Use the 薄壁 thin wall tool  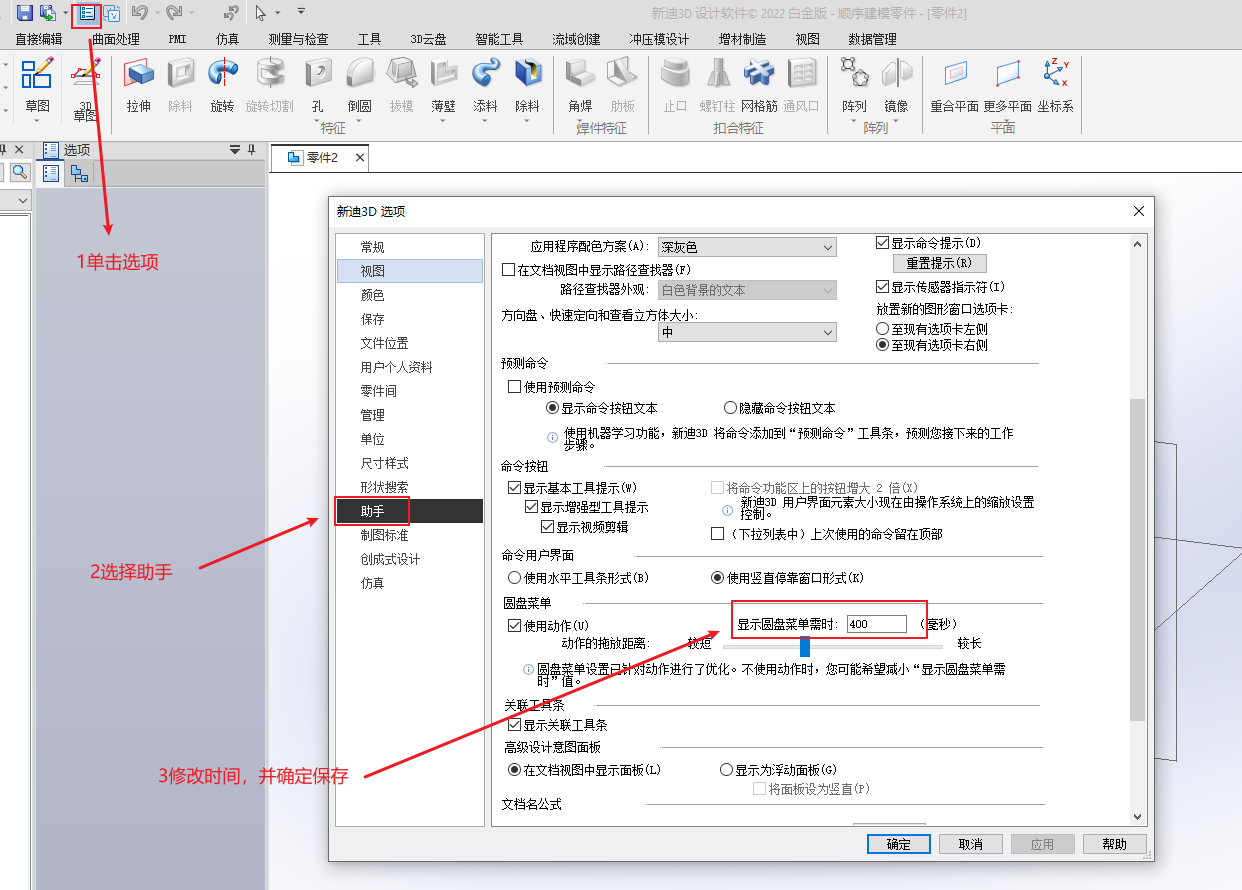[444, 85]
